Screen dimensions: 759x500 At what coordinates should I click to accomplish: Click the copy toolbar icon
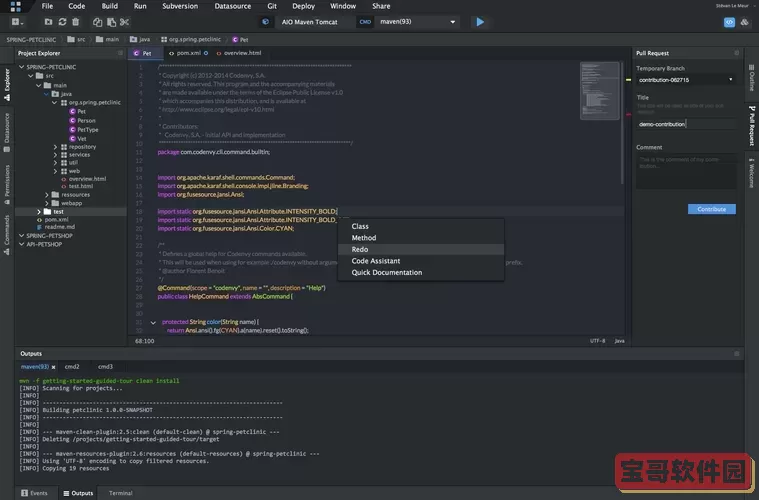(x=97, y=22)
